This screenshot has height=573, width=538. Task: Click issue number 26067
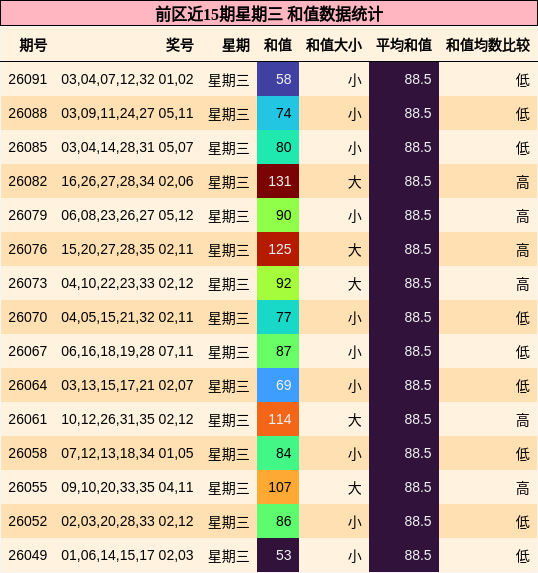click(28, 351)
